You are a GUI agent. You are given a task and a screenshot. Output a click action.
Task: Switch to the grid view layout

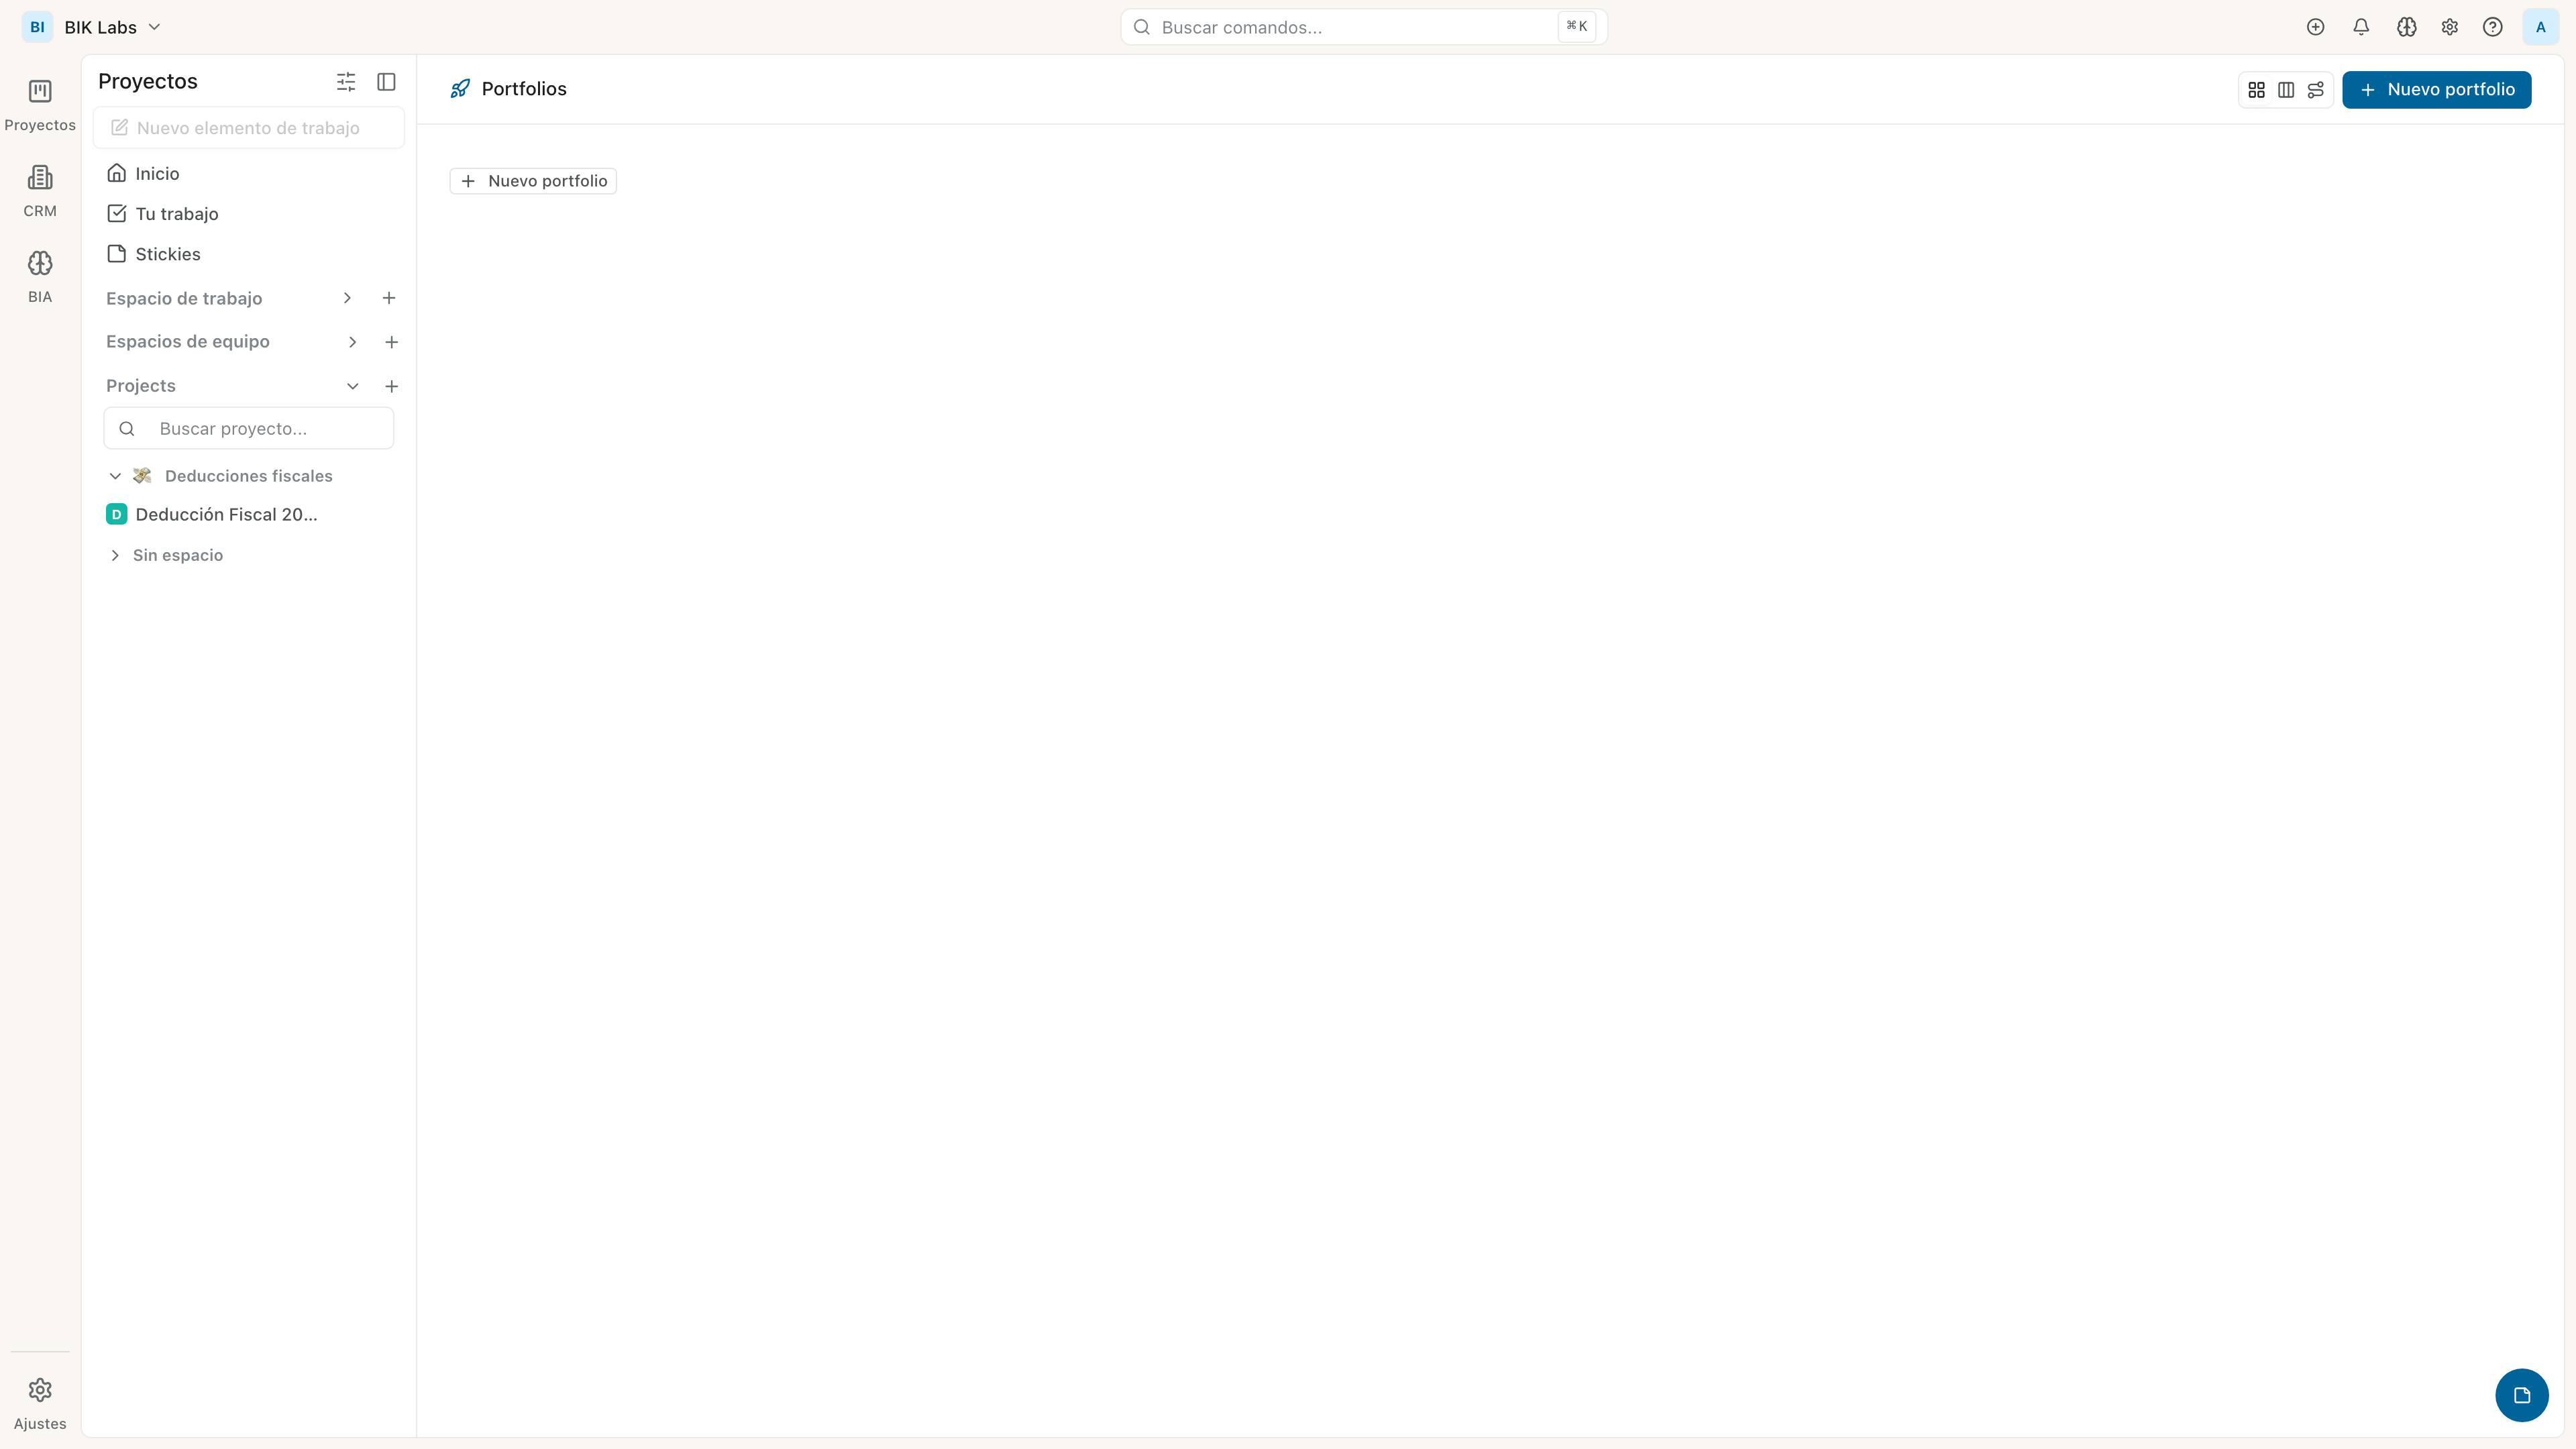(x=2256, y=90)
